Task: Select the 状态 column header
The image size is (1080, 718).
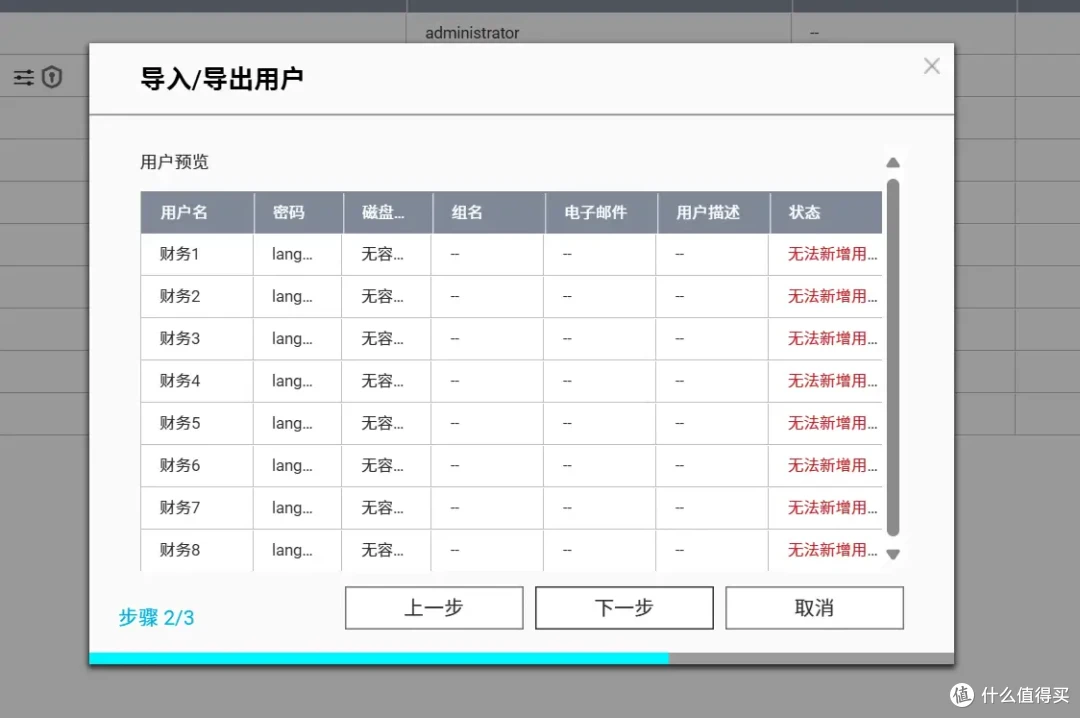Action: [x=826, y=212]
